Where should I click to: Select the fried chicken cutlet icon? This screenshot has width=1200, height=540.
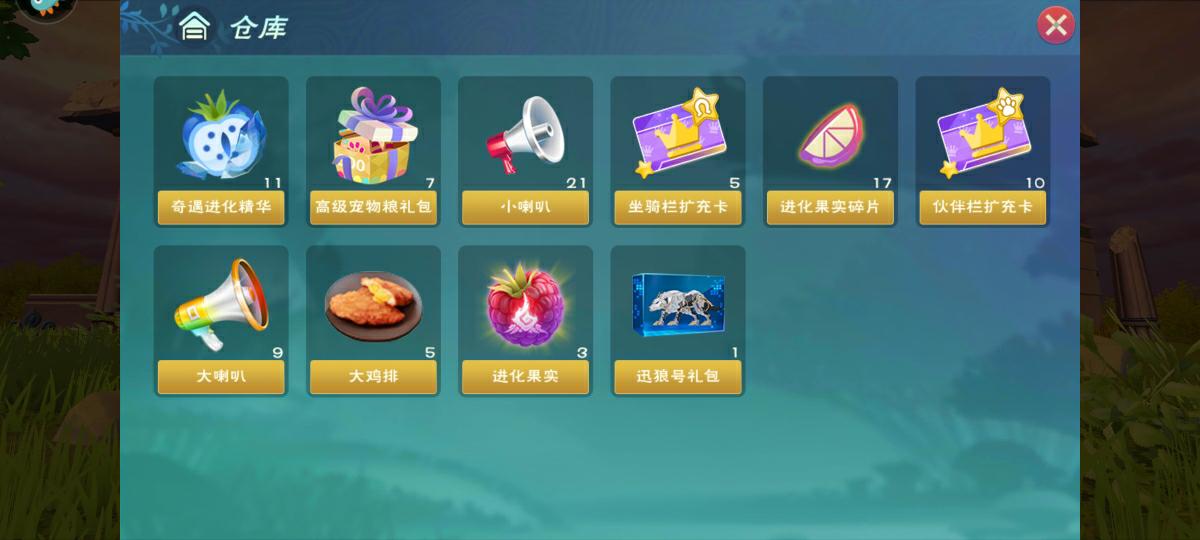tap(373, 304)
